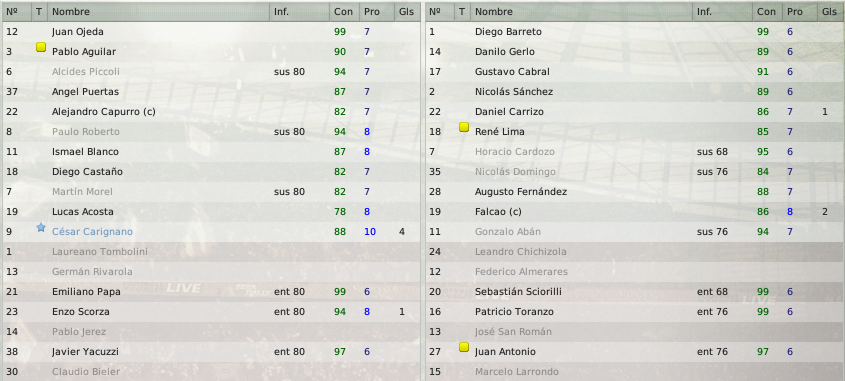Click Juan Ojeda player name

click(78, 32)
